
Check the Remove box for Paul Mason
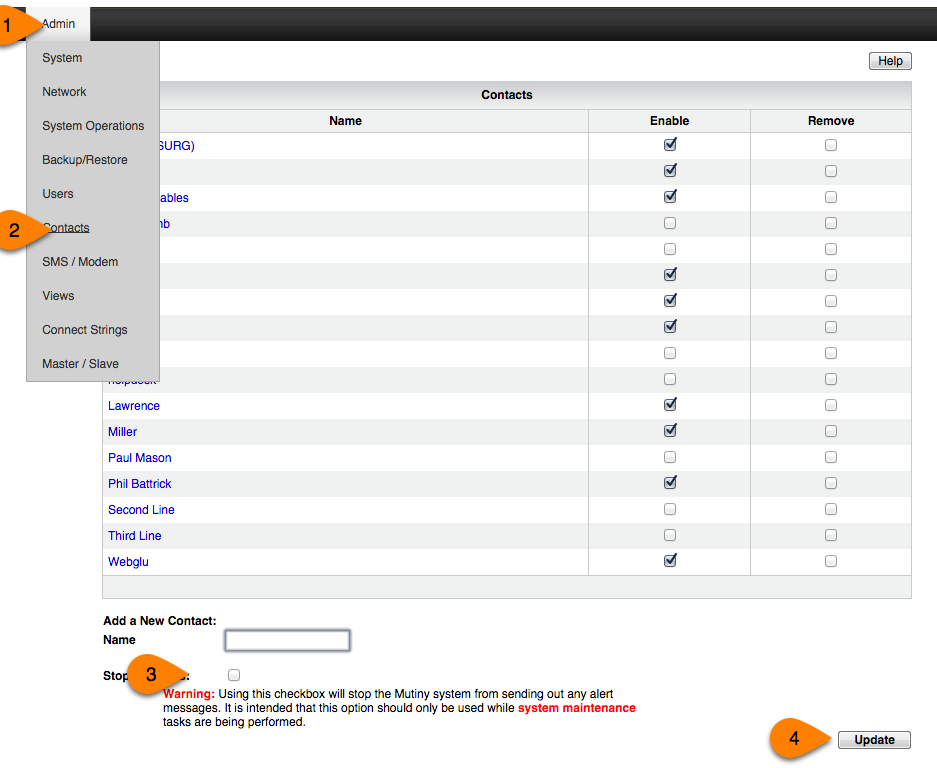point(831,457)
